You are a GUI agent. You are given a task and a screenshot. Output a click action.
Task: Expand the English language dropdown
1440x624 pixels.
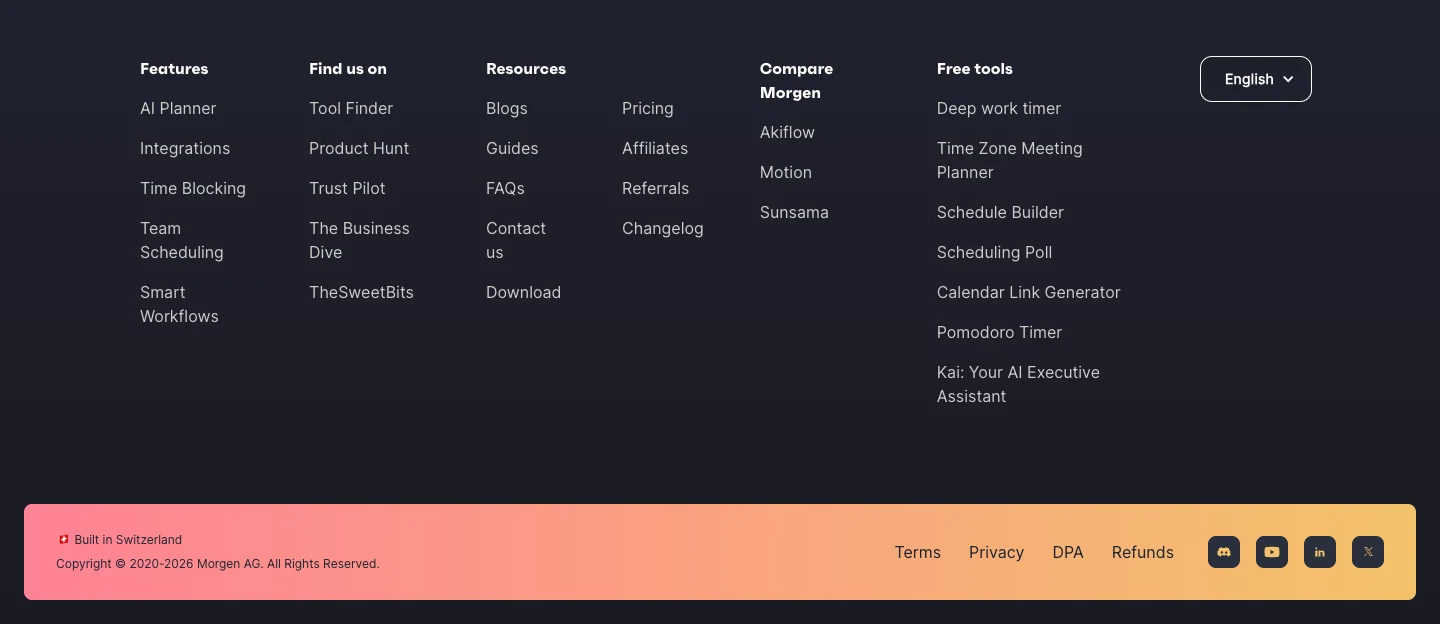(x=1256, y=79)
